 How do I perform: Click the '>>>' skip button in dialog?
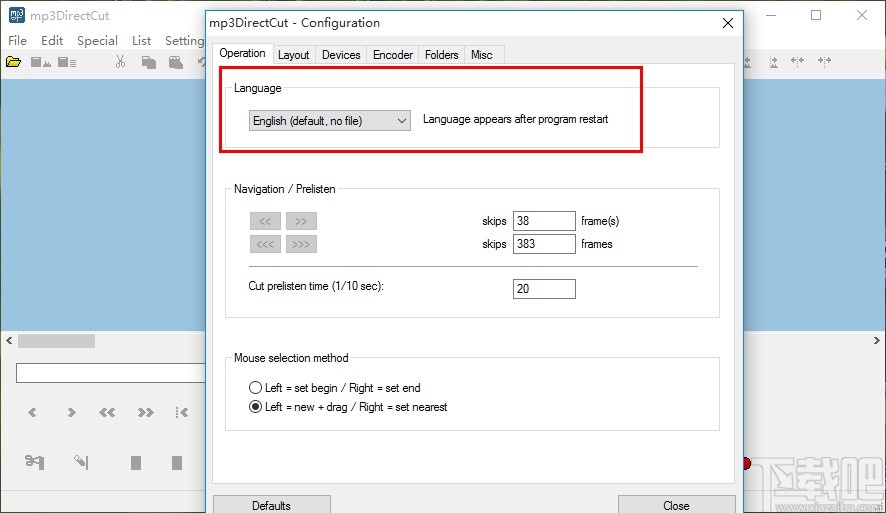[x=301, y=244]
